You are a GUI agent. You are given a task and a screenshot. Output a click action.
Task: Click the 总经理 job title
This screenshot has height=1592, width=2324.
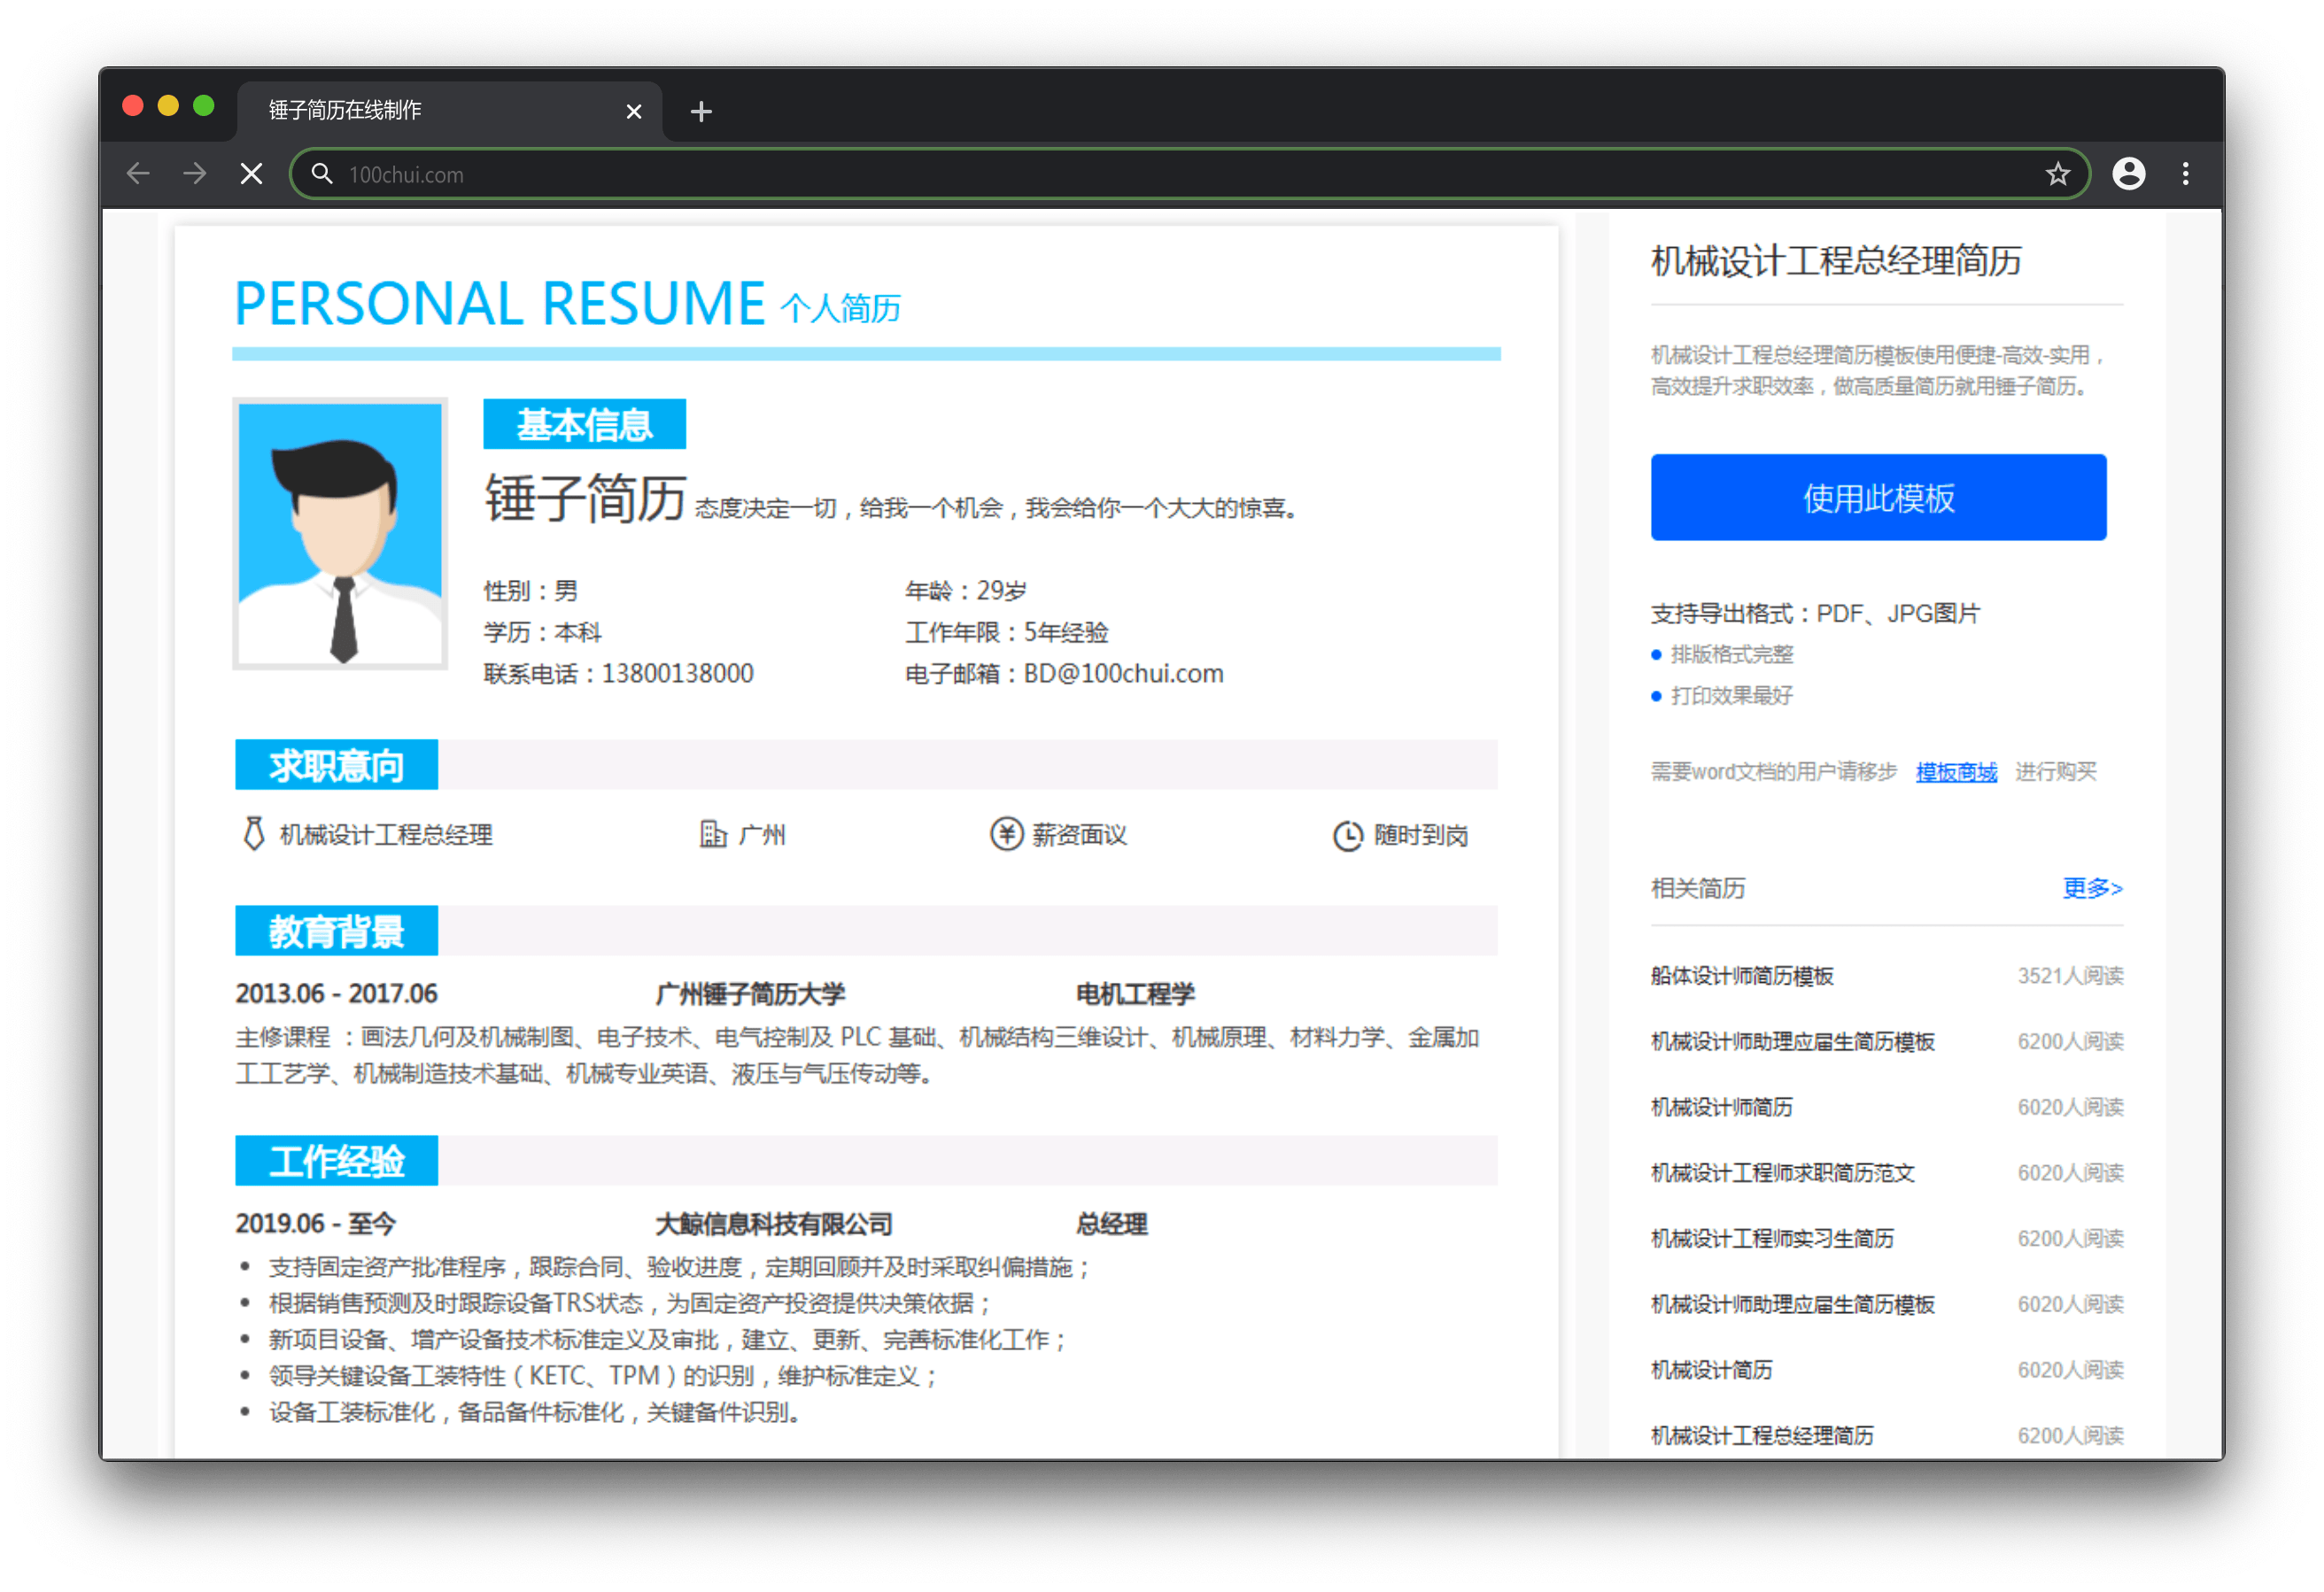pos(1112,1224)
